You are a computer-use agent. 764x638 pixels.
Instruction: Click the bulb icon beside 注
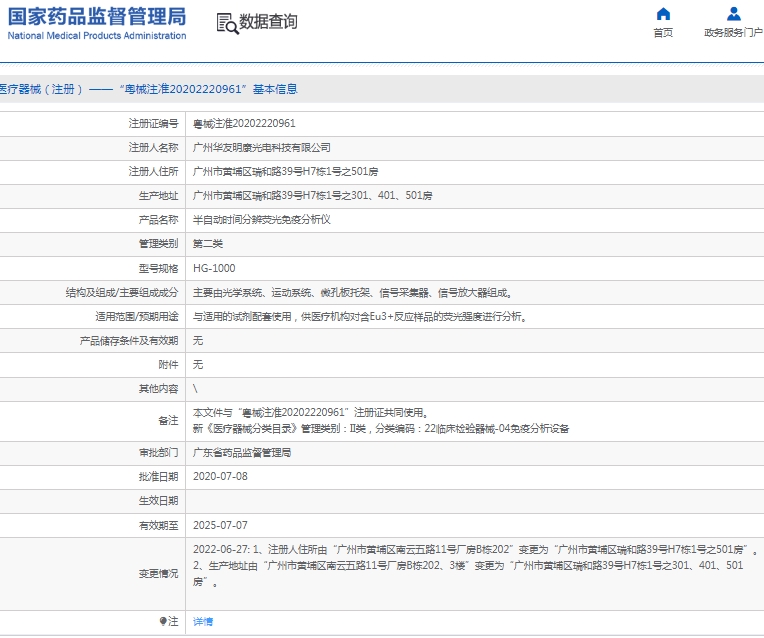pos(163,621)
